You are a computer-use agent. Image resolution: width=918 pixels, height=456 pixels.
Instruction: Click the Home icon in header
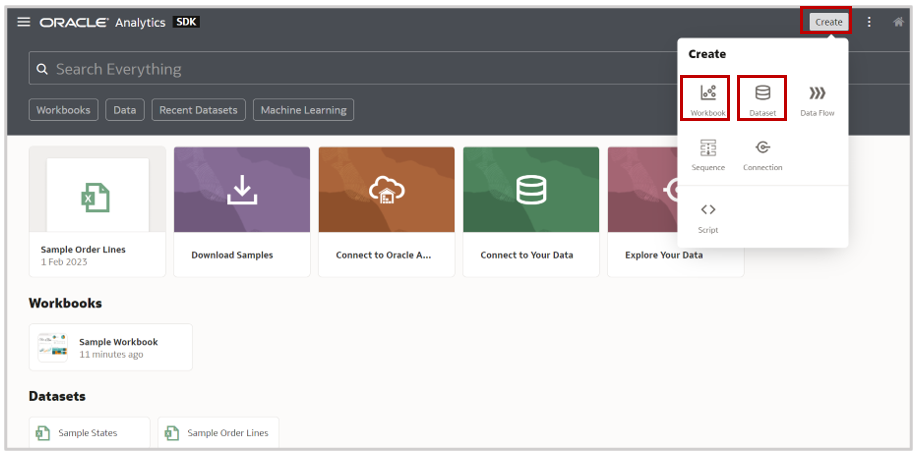pyautogui.click(x=898, y=22)
